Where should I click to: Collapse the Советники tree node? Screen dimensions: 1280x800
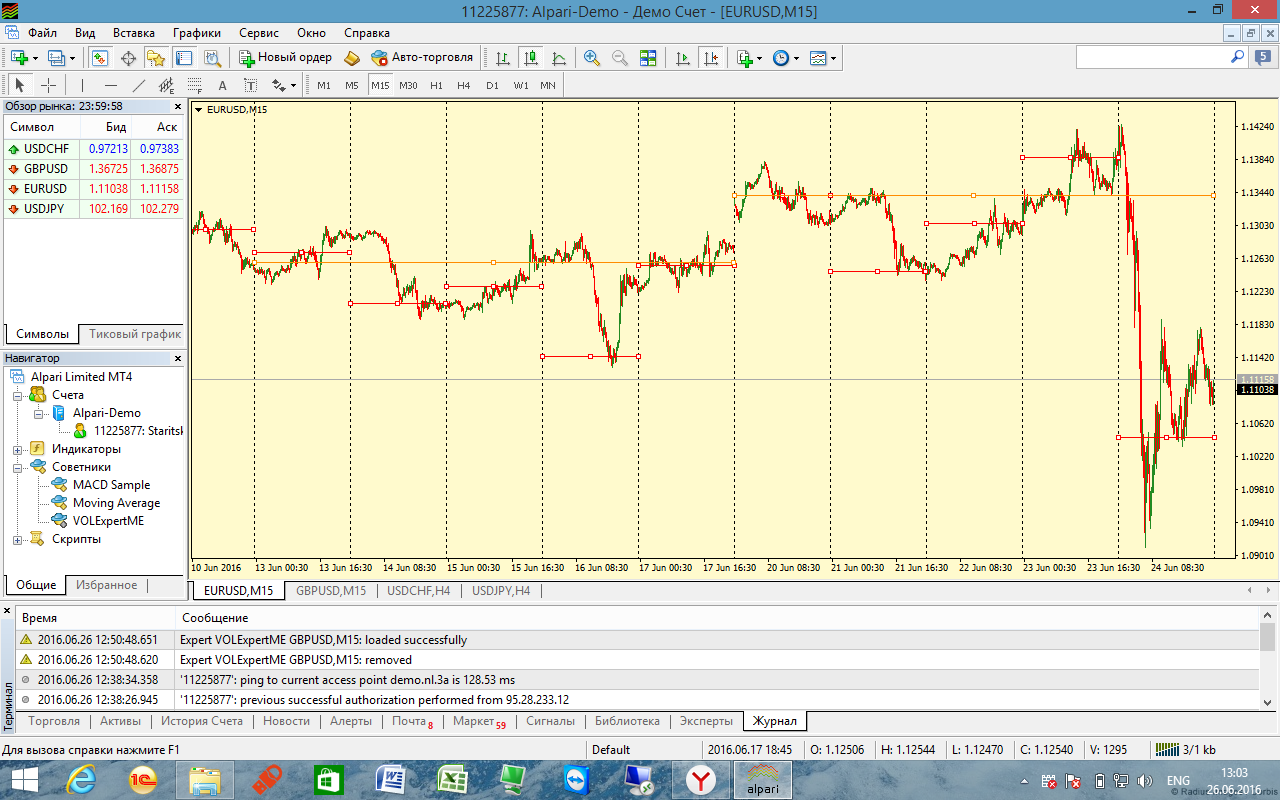18,467
